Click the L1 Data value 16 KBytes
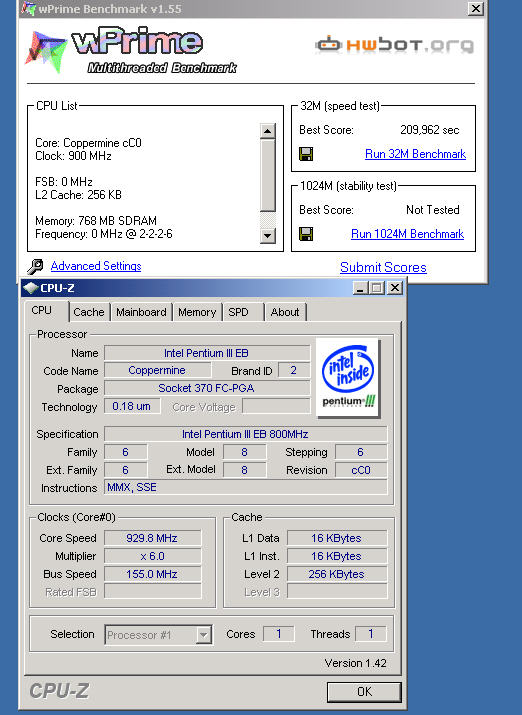Image resolution: width=522 pixels, height=715 pixels. (337, 538)
